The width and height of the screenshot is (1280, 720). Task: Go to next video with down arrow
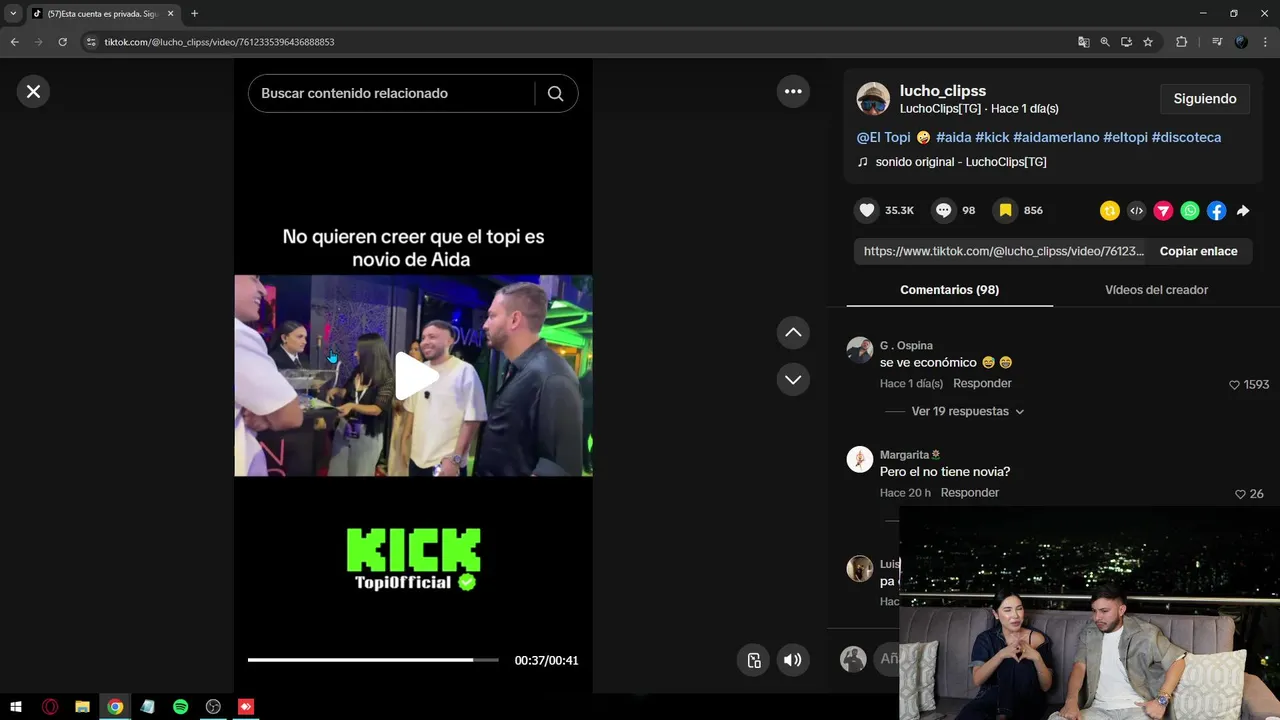coord(793,379)
